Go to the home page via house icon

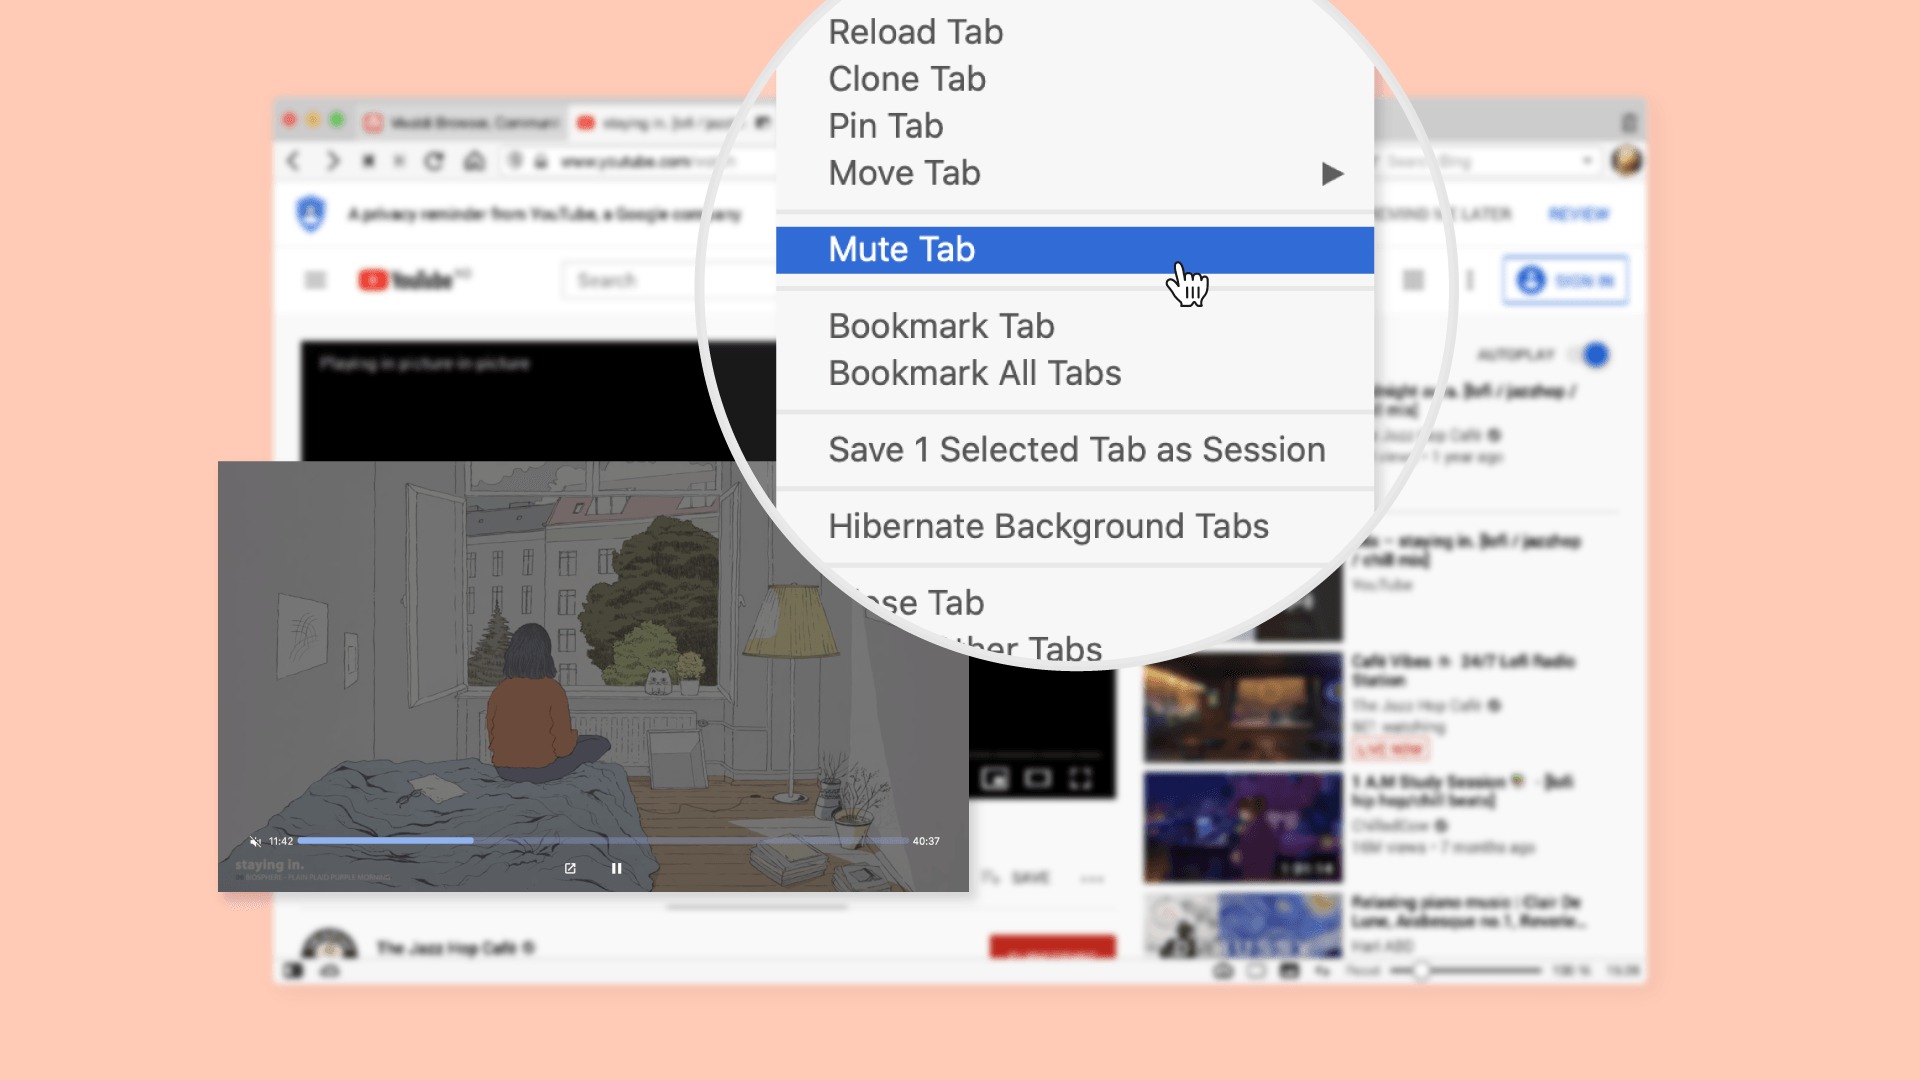click(474, 161)
